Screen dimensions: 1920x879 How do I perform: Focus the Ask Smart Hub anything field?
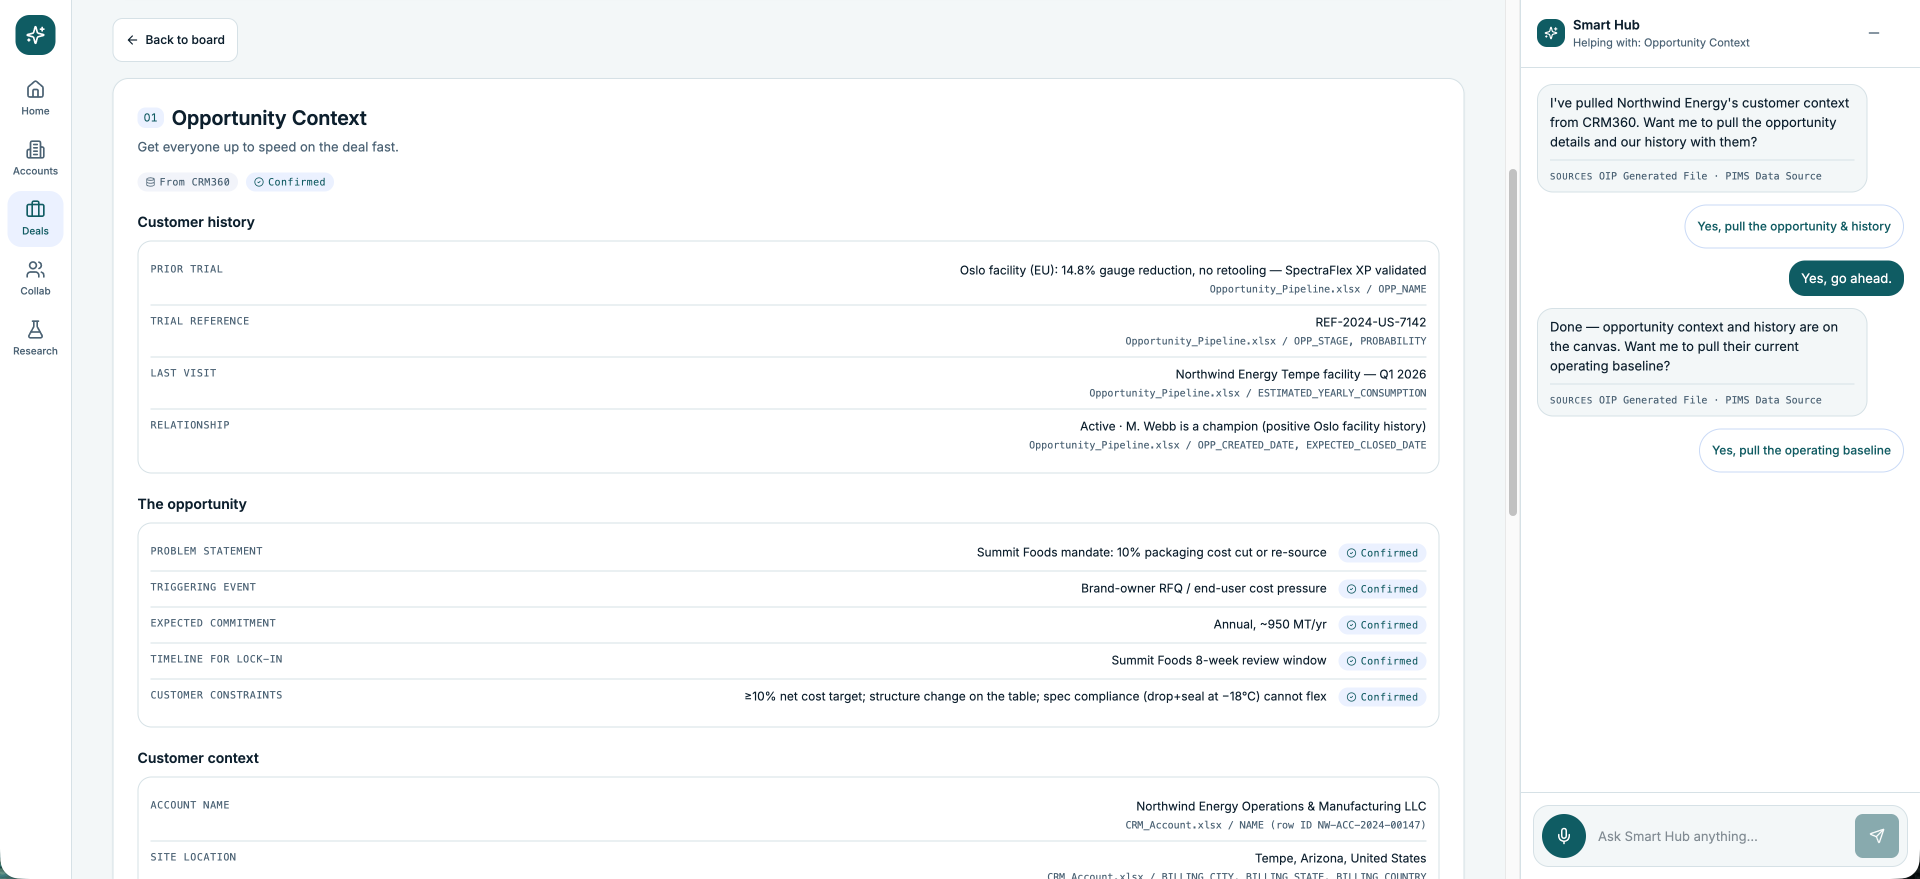pyautogui.click(x=1720, y=836)
